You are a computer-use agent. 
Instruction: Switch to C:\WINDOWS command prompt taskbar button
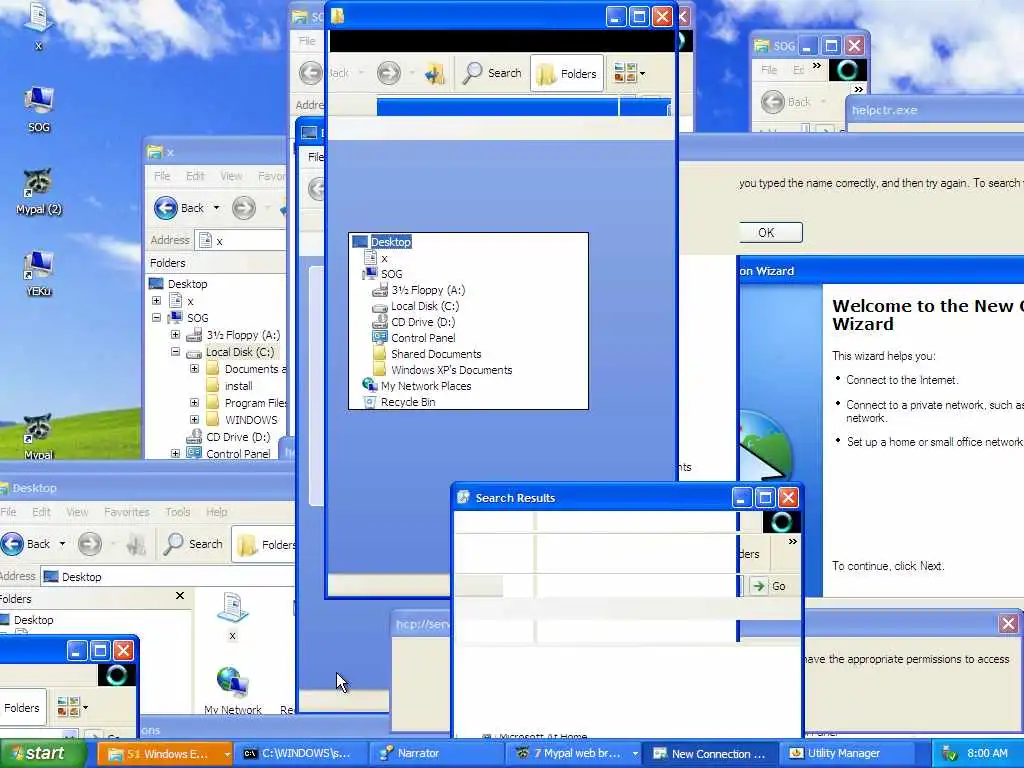pos(300,754)
